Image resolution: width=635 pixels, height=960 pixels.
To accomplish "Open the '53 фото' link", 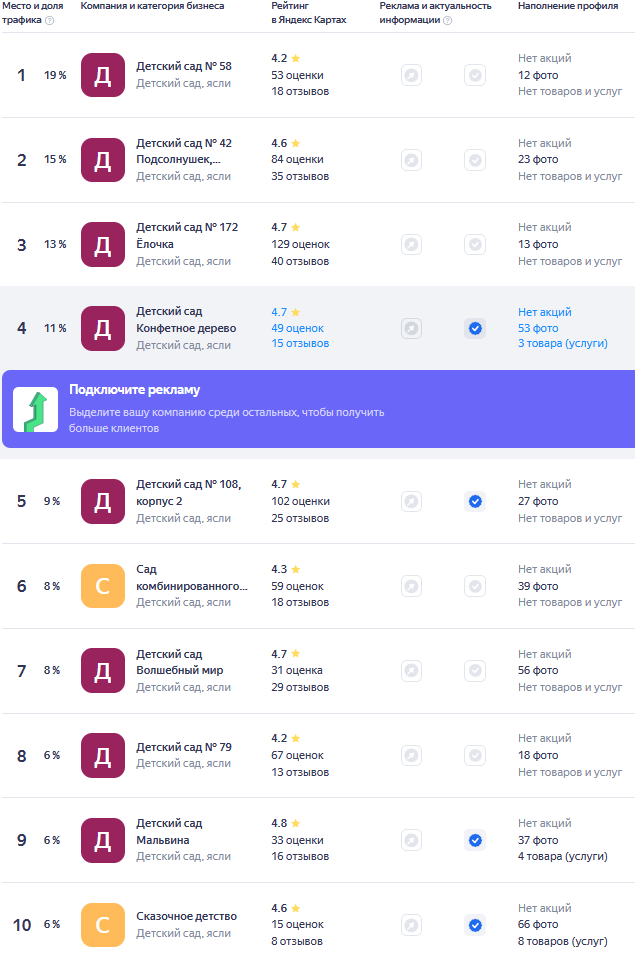I will click(x=538, y=328).
